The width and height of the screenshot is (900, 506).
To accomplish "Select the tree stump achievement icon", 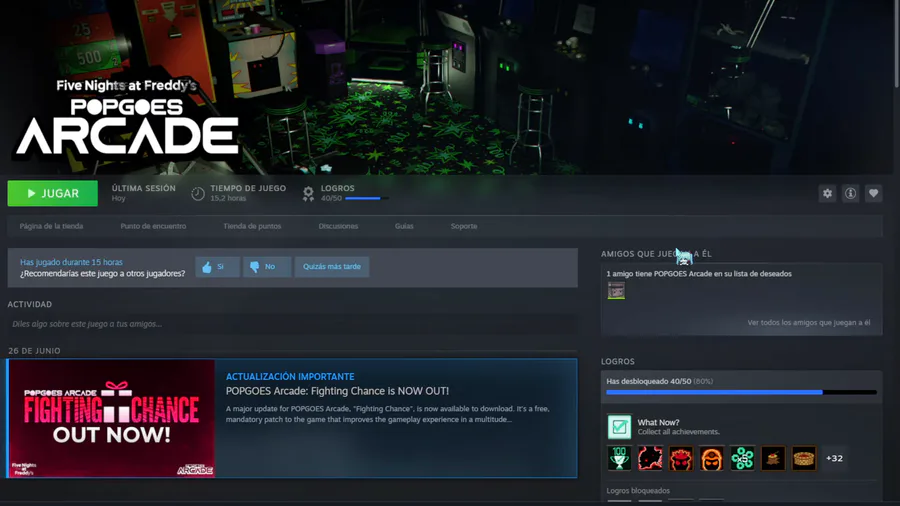I will (x=773, y=458).
